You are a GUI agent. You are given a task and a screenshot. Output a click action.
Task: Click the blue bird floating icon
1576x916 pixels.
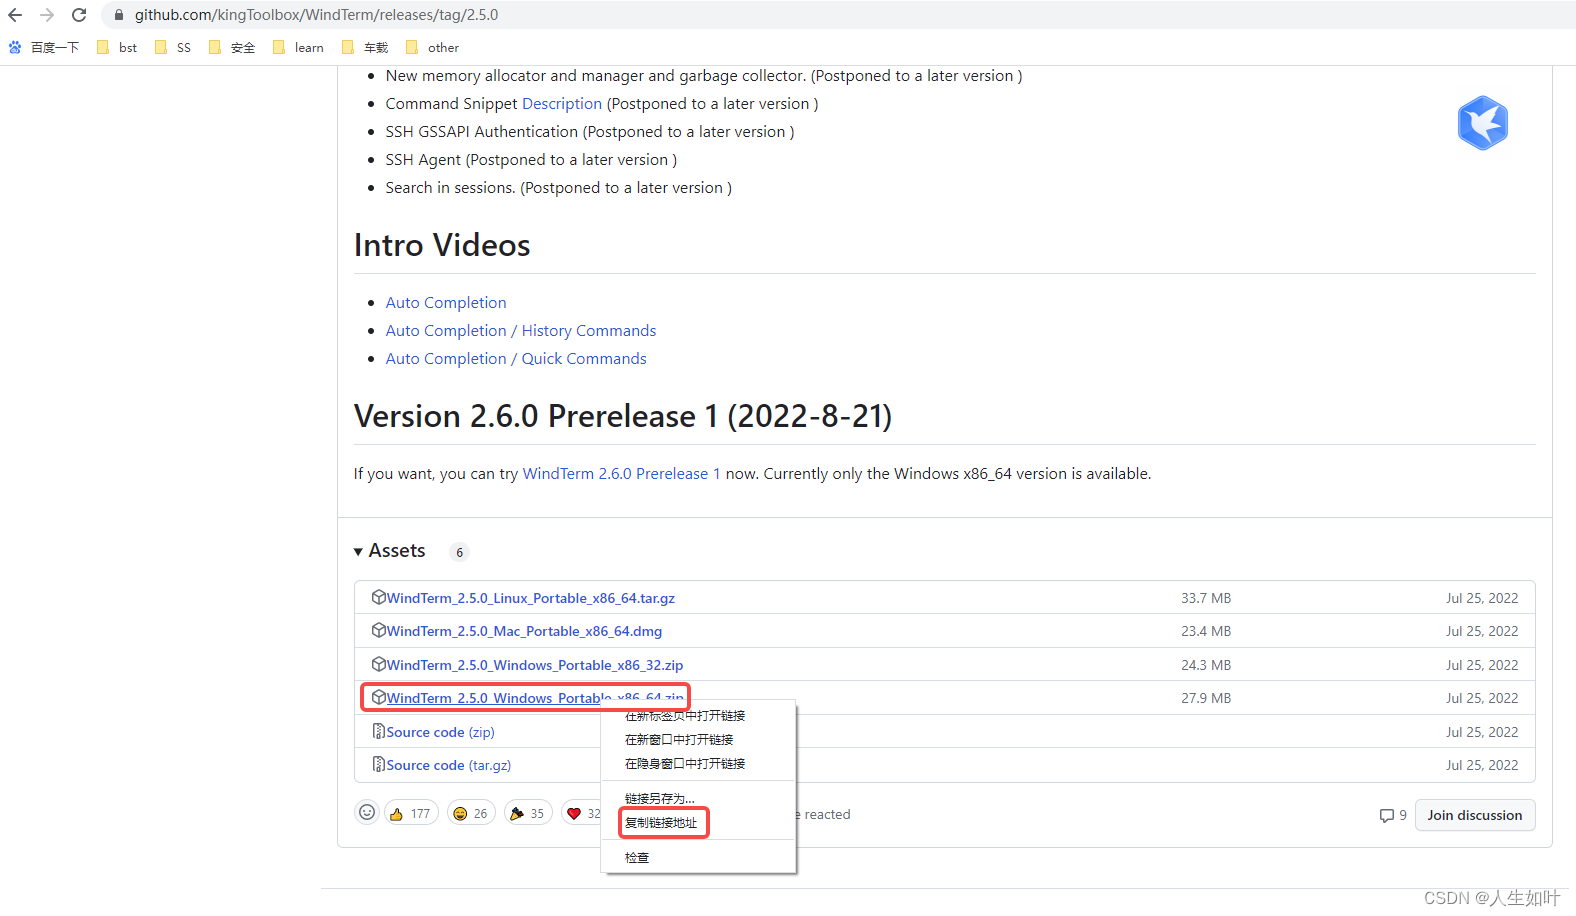(1482, 123)
